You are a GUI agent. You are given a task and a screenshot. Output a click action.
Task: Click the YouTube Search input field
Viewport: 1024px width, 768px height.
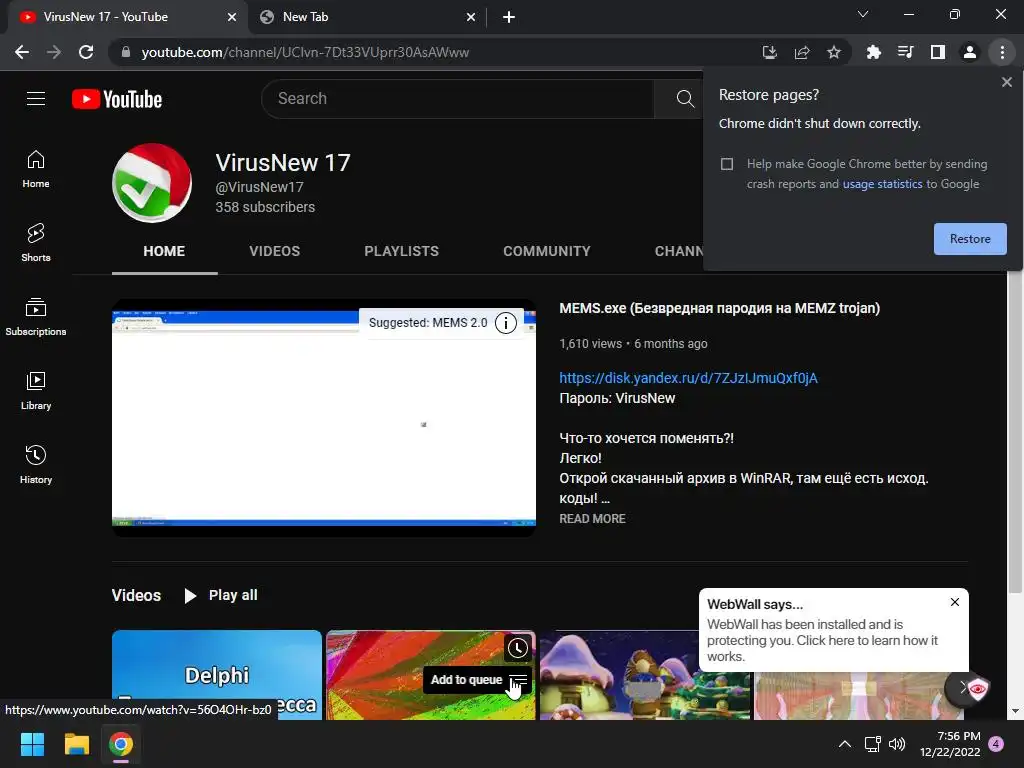tap(457, 99)
